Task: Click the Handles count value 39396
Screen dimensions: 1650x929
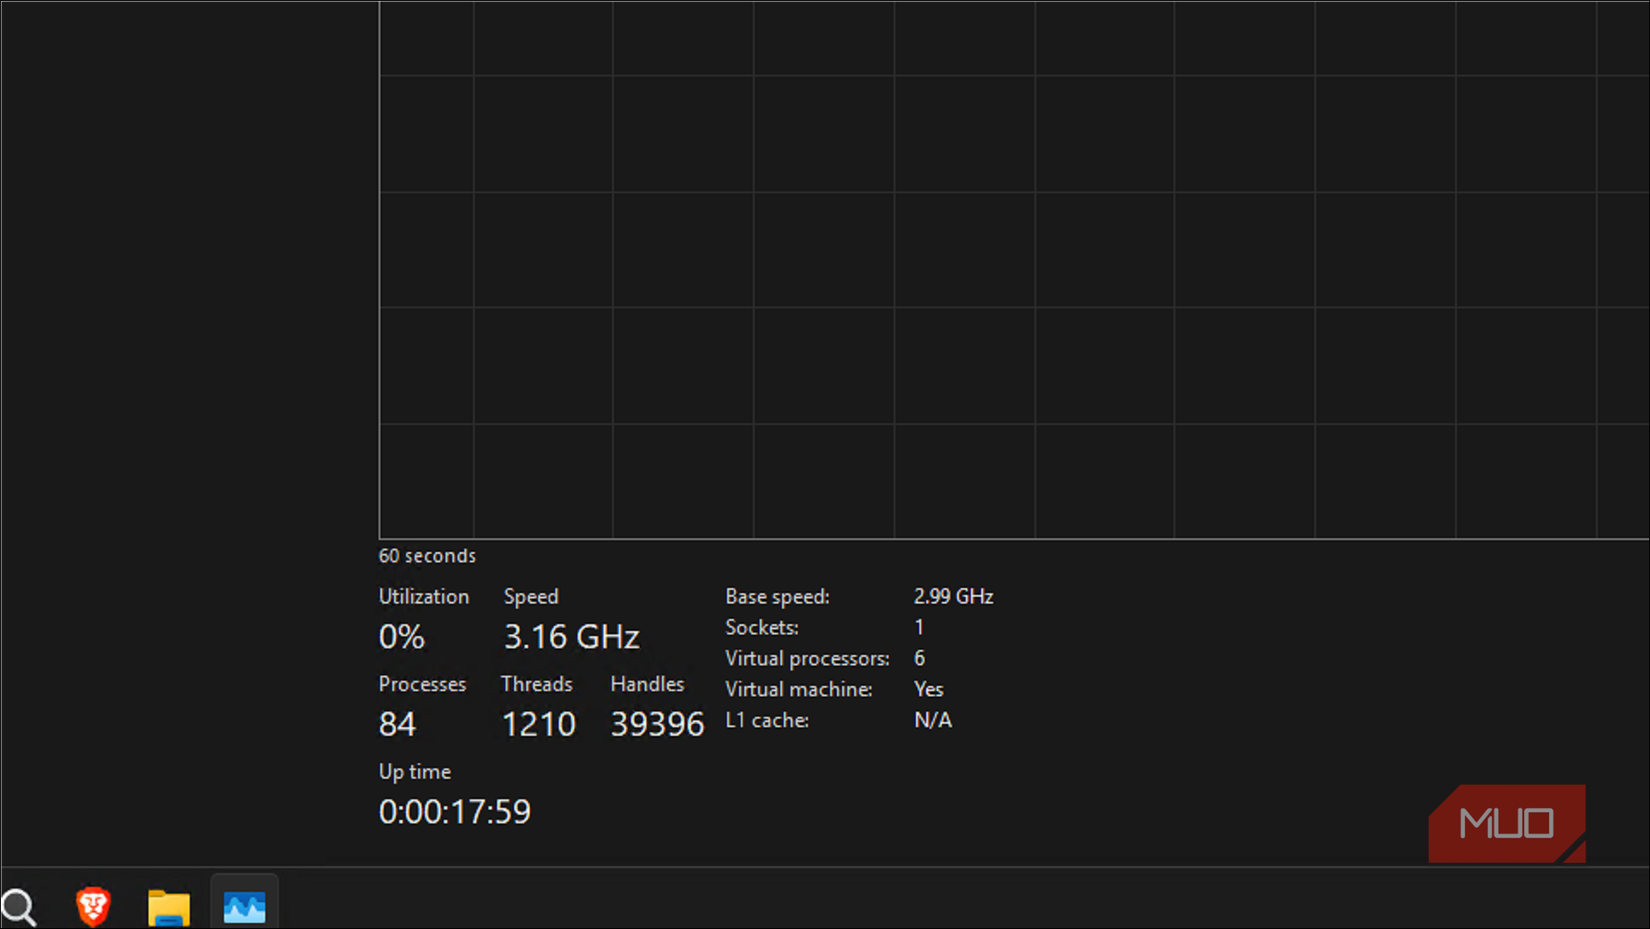Action: click(656, 724)
